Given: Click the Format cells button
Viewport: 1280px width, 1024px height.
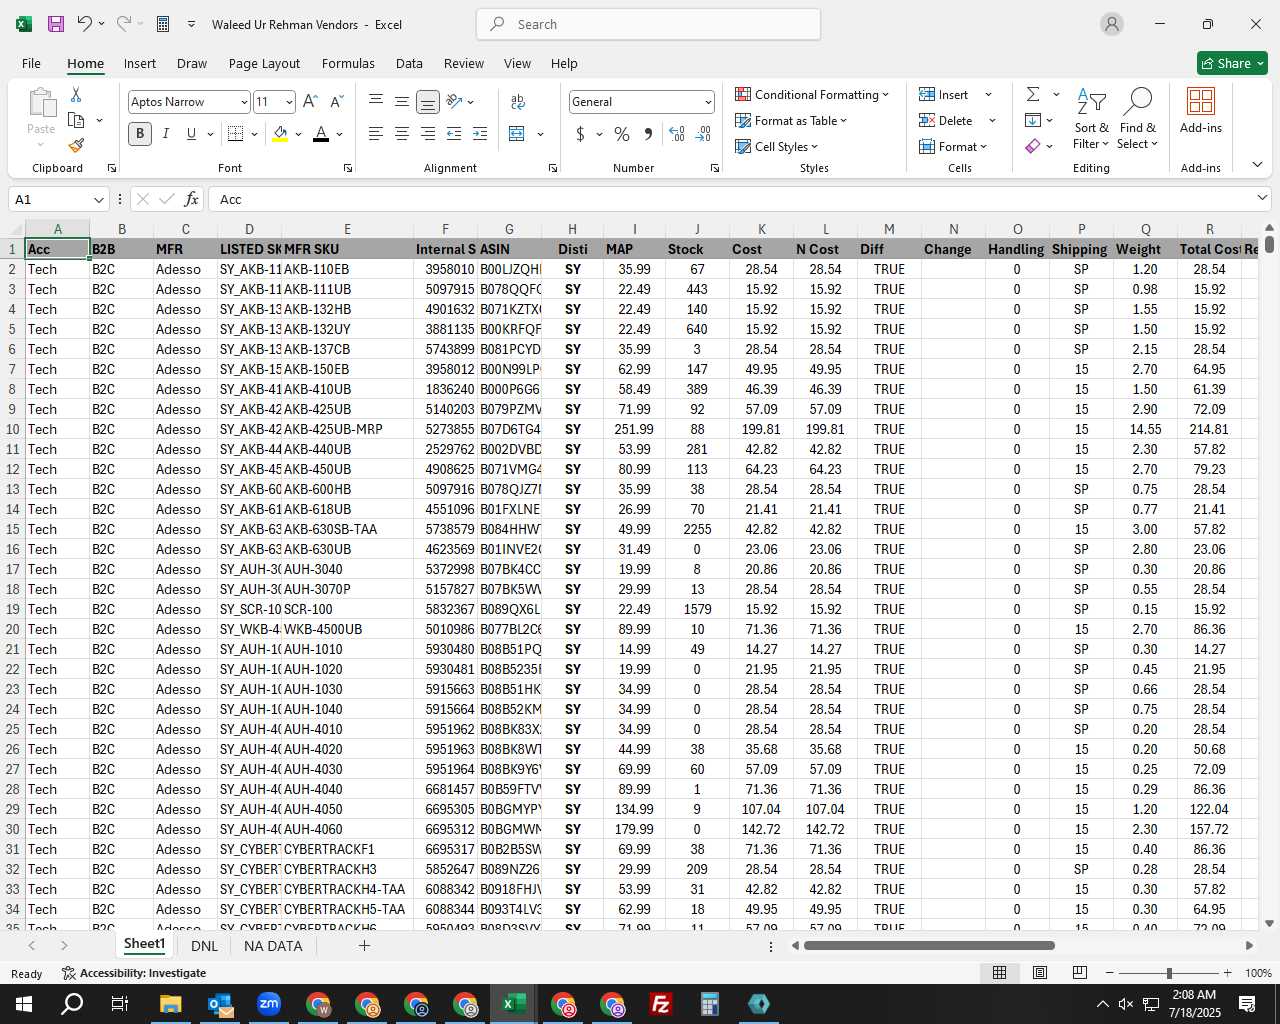Looking at the screenshot, I should tap(953, 146).
